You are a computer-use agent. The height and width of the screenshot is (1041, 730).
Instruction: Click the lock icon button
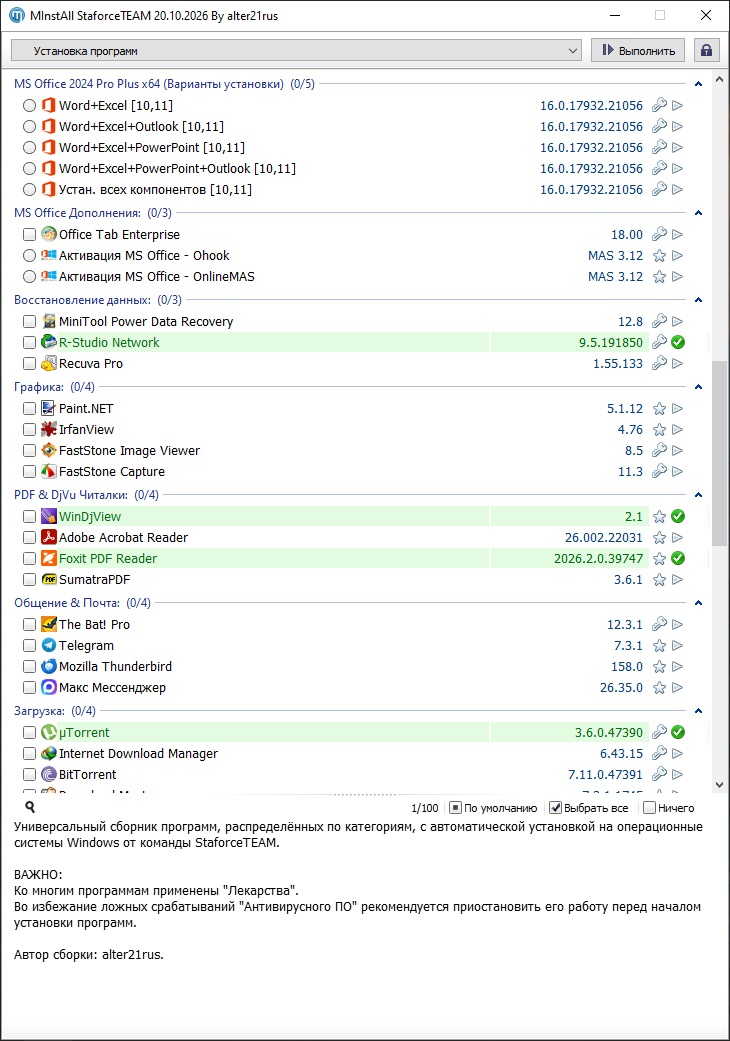click(706, 50)
